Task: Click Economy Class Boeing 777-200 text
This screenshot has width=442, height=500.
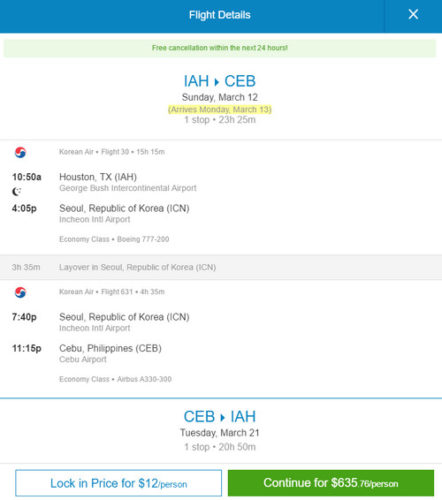Action: (x=114, y=239)
